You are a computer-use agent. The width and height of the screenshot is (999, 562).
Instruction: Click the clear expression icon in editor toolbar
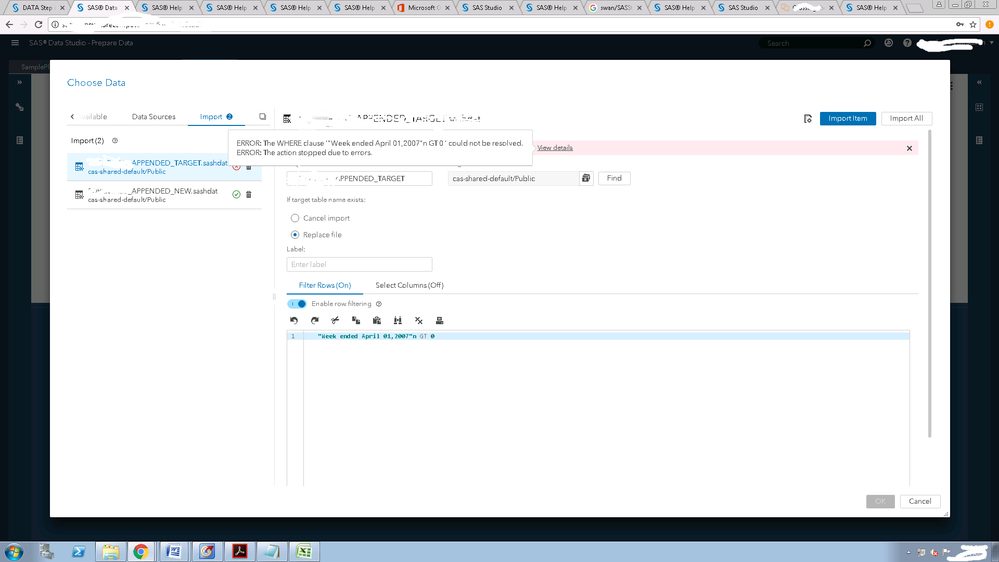419,321
